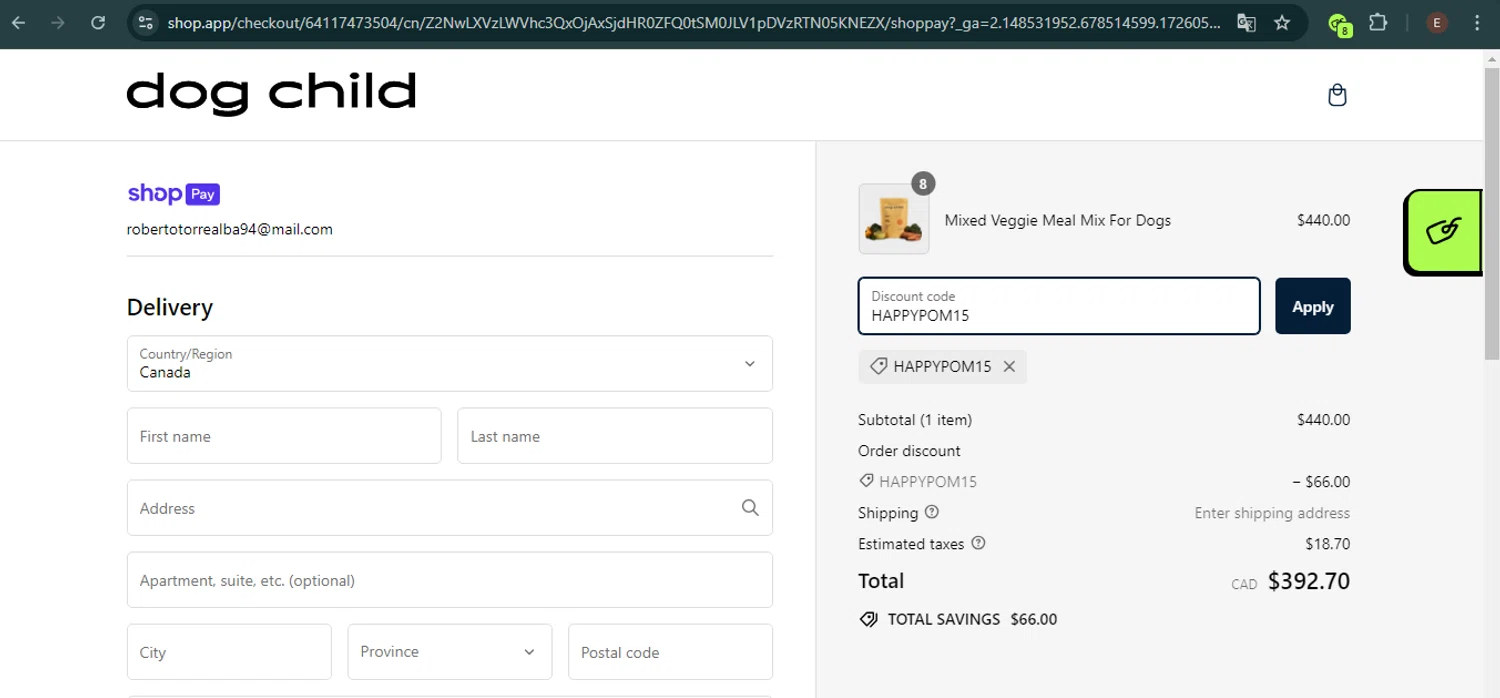Reload the checkout page
This screenshot has height=698, width=1500.
pos(98,22)
